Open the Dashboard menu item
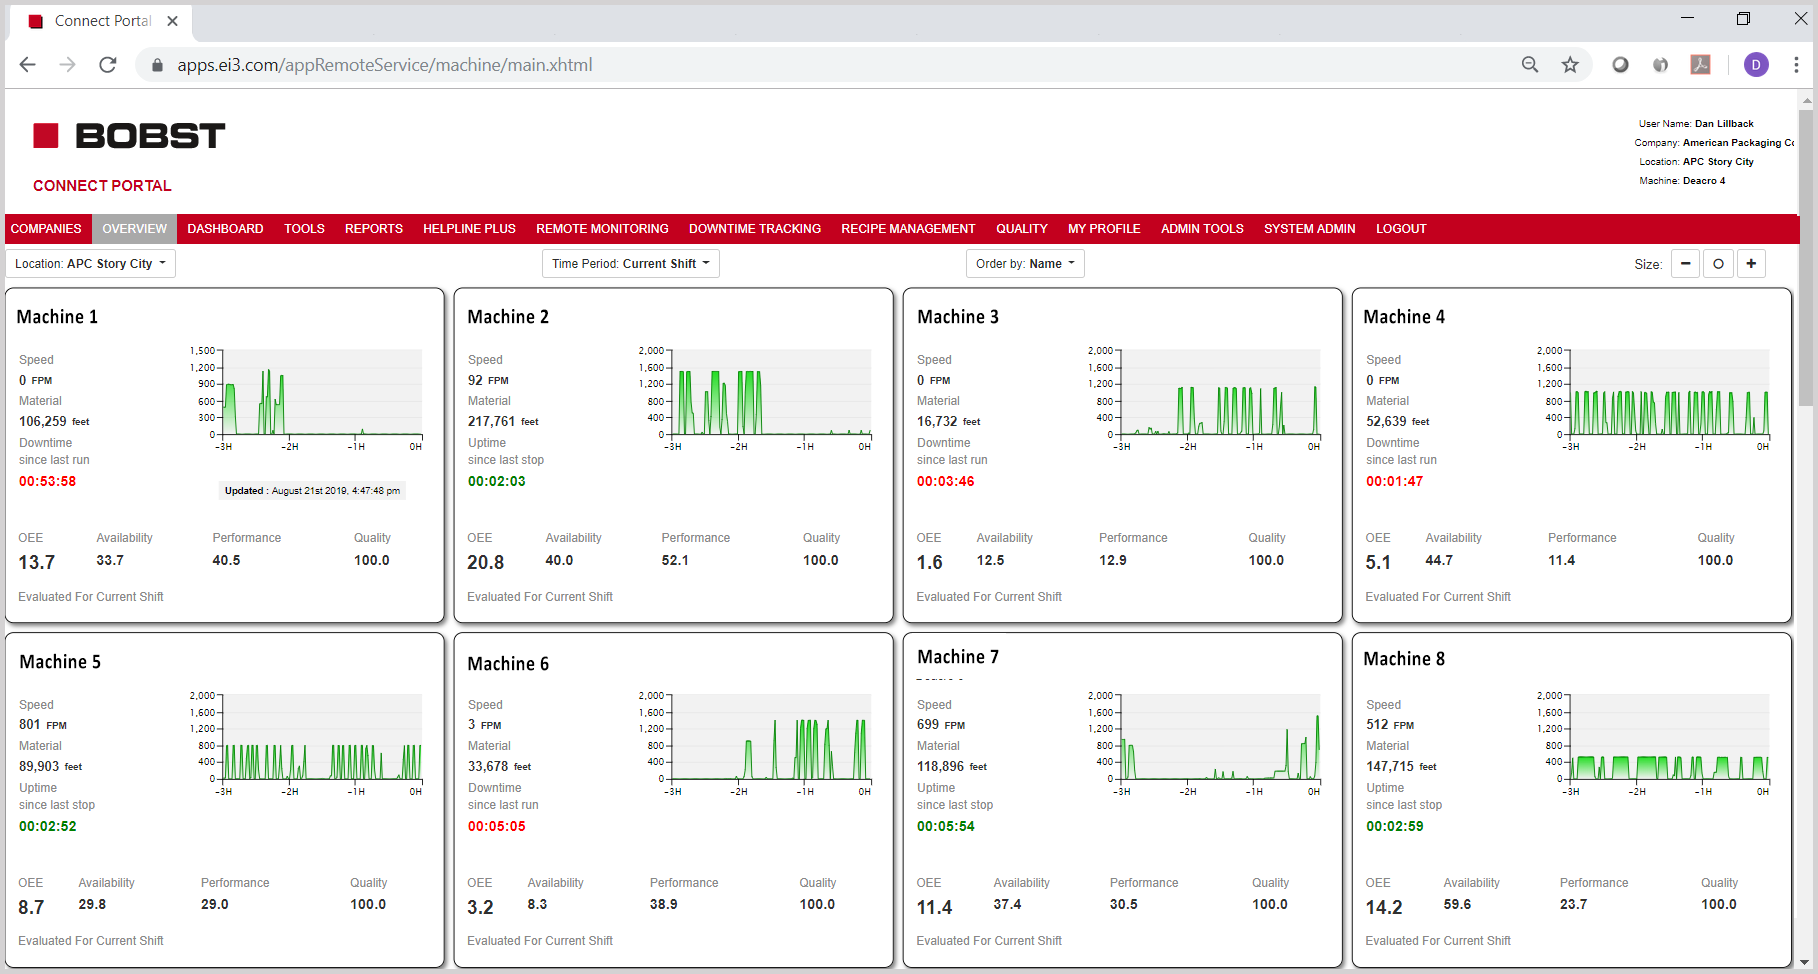Viewport: 1818px width, 974px height. (225, 229)
